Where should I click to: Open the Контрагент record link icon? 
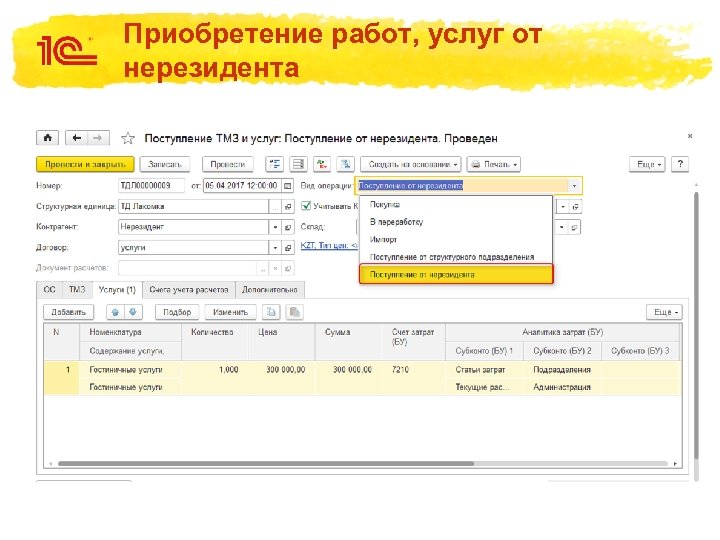pos(288,227)
